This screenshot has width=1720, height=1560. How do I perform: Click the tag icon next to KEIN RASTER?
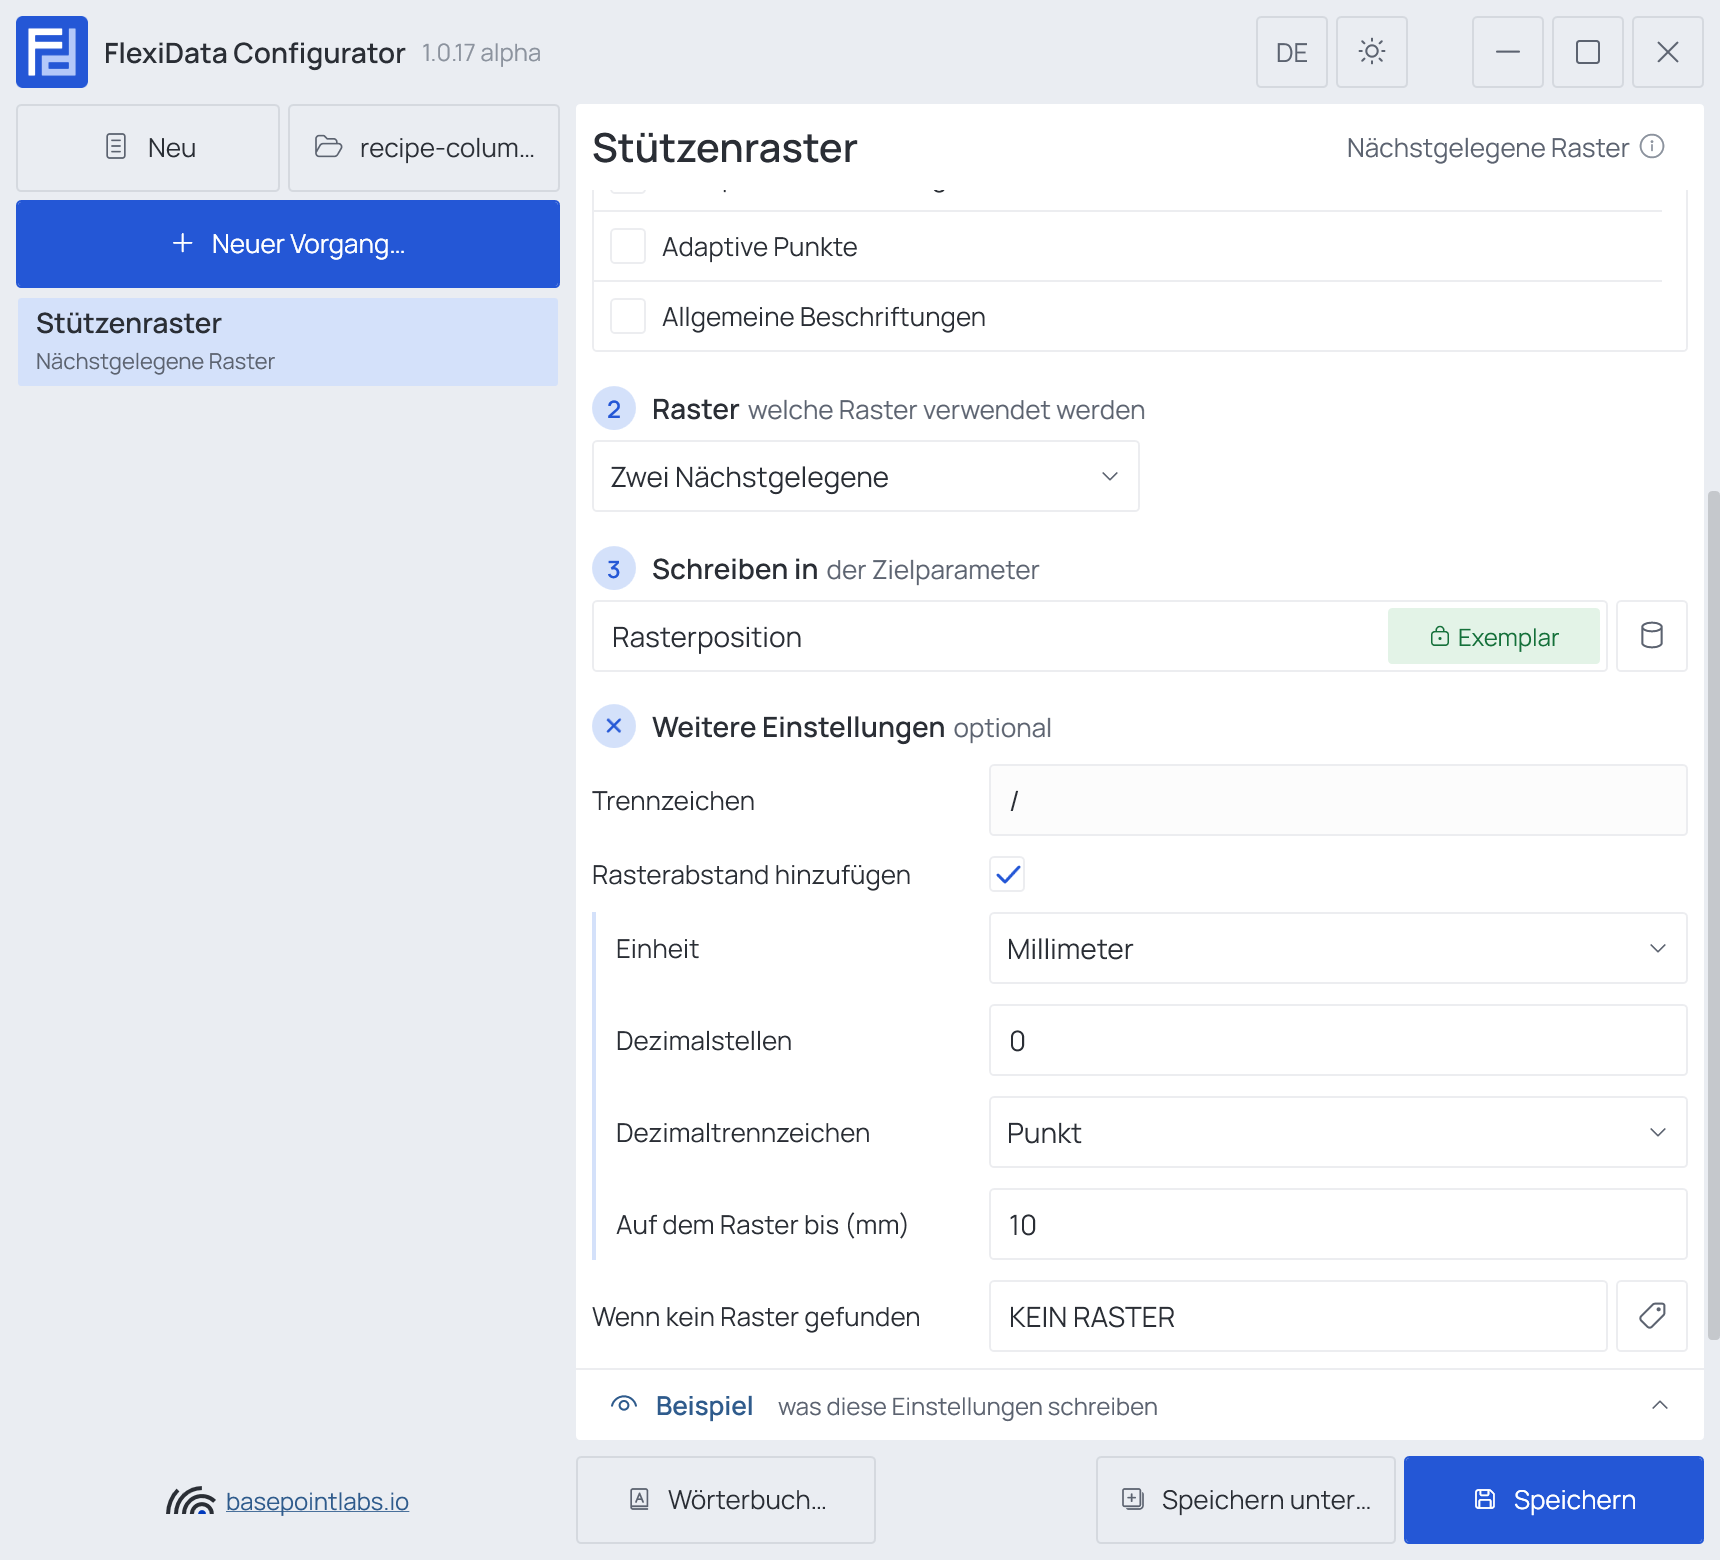pos(1652,1316)
